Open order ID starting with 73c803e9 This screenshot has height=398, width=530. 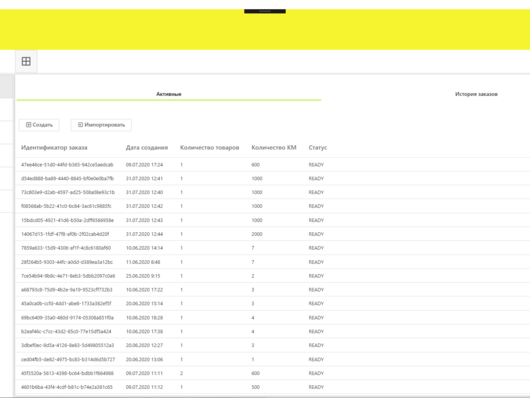tap(68, 192)
